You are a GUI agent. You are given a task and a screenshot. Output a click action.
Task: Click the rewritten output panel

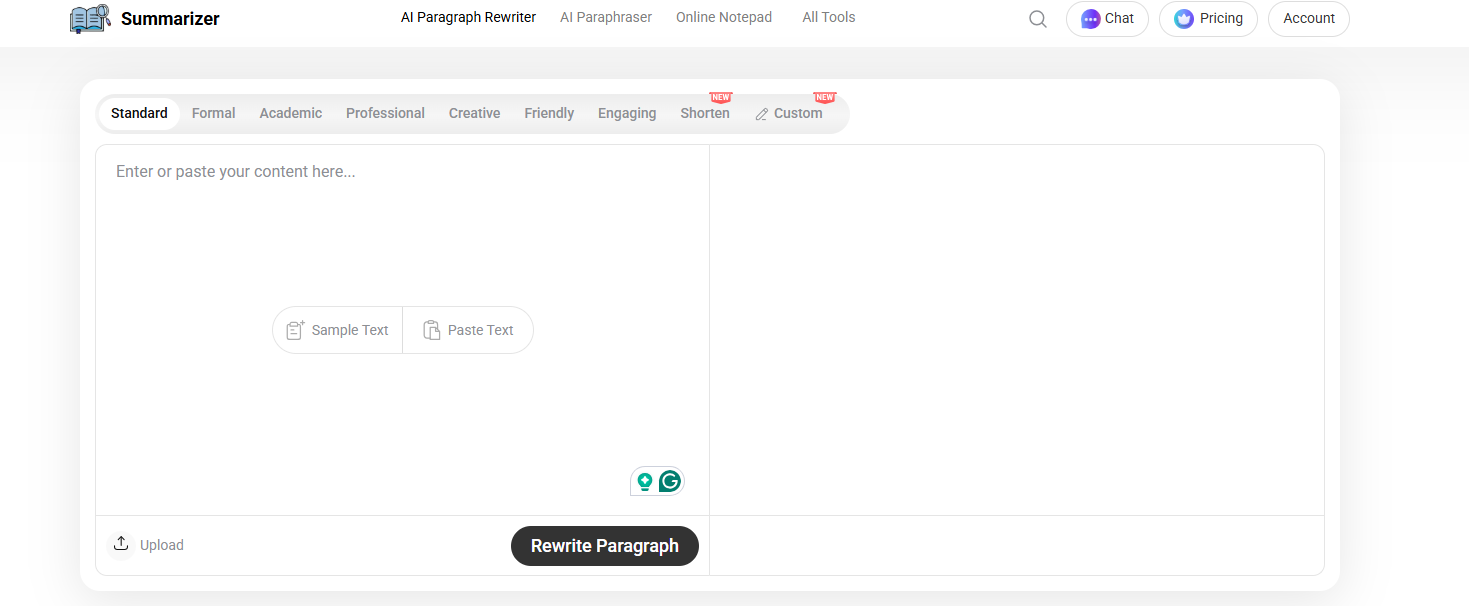(1017, 330)
